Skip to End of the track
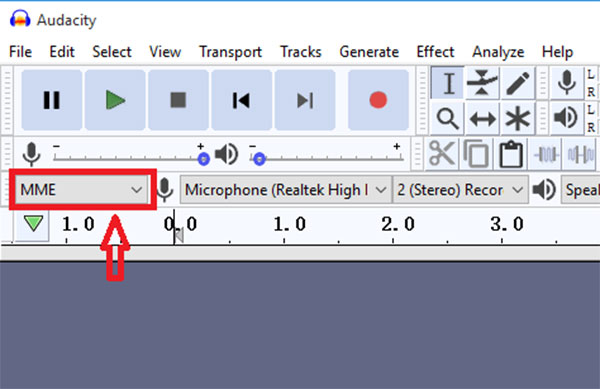 pyautogui.click(x=305, y=100)
